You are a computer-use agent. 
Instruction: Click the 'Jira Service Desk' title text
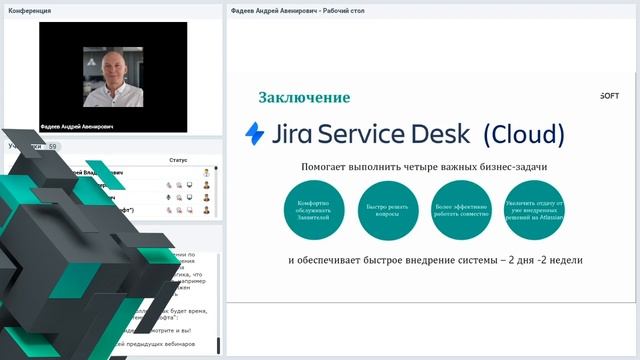[x=371, y=134]
